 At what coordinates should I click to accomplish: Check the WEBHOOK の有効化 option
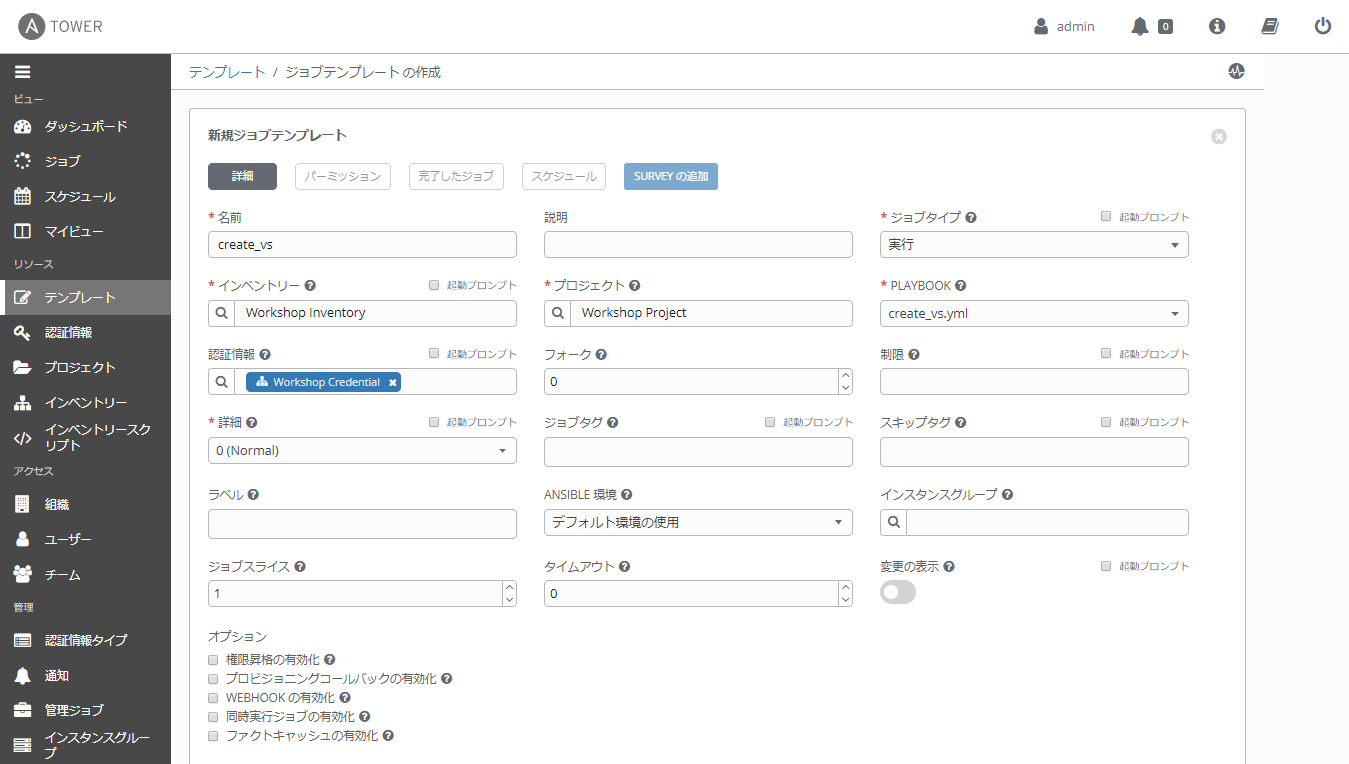pos(213,698)
